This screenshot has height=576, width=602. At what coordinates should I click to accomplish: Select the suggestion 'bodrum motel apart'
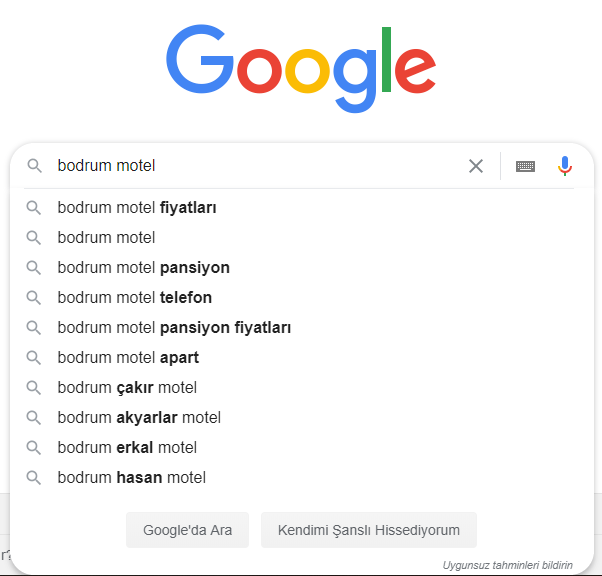point(301,358)
